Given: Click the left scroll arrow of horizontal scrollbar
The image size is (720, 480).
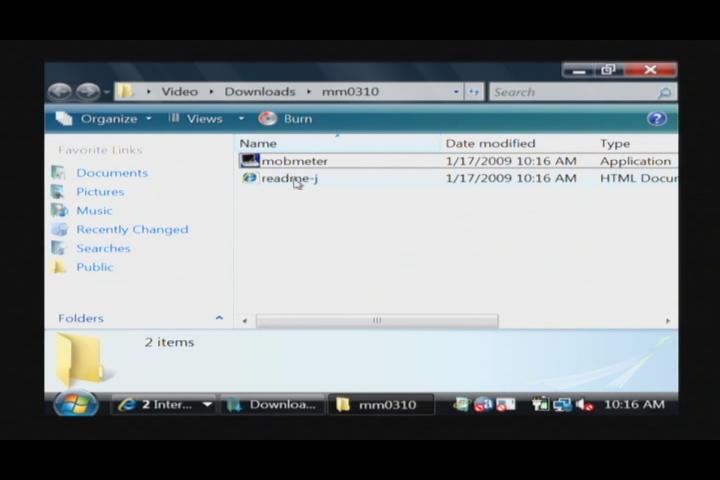Looking at the screenshot, I should 245,321.
